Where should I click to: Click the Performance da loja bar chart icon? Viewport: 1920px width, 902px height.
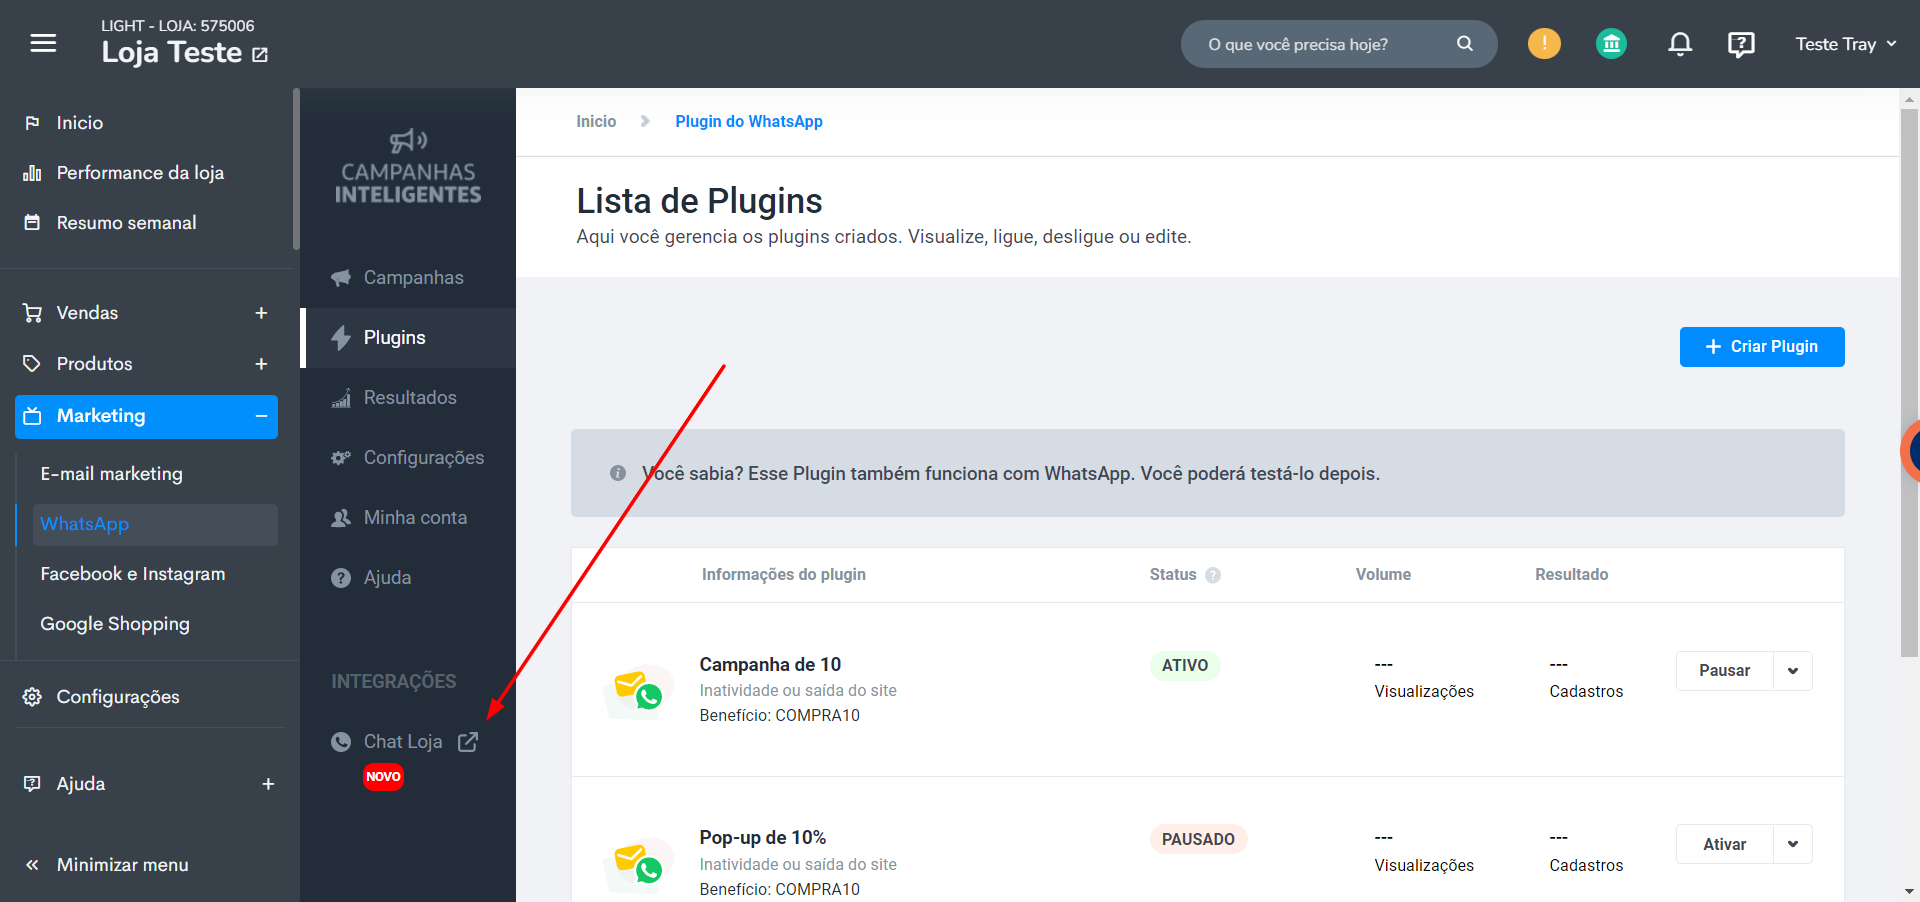pyautogui.click(x=32, y=173)
